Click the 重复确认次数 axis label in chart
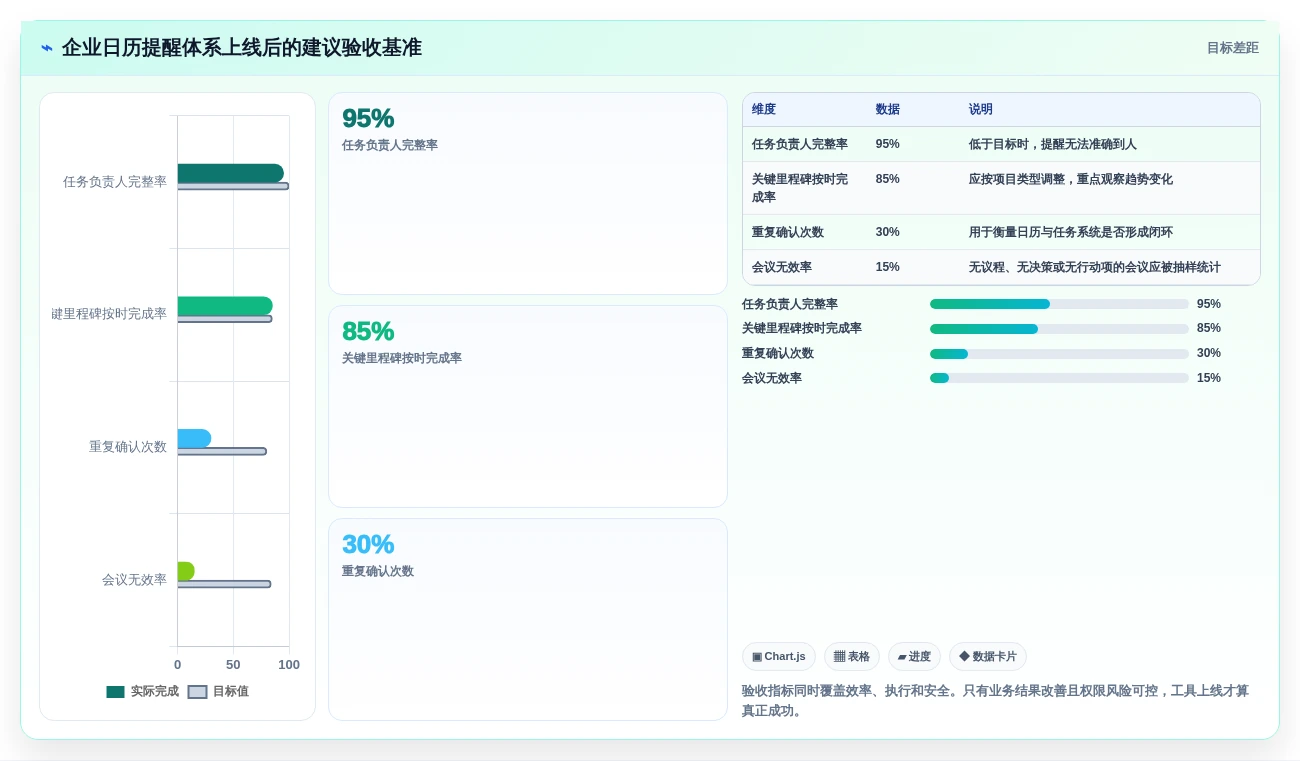This screenshot has height=761, width=1300. pos(128,447)
